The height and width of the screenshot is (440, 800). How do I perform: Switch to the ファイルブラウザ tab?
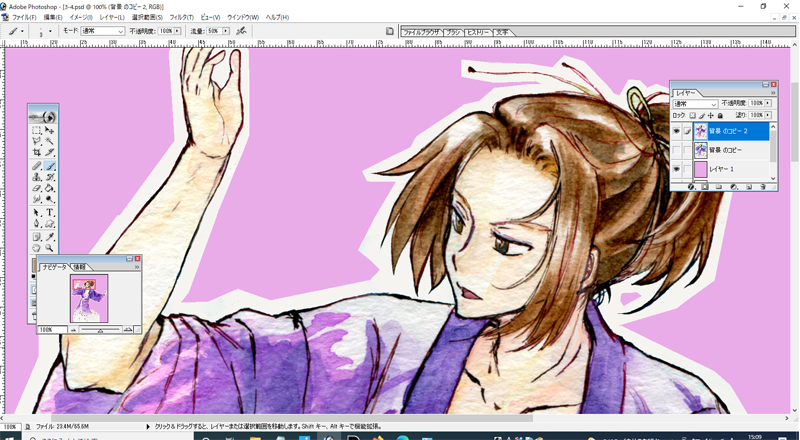[x=421, y=32]
